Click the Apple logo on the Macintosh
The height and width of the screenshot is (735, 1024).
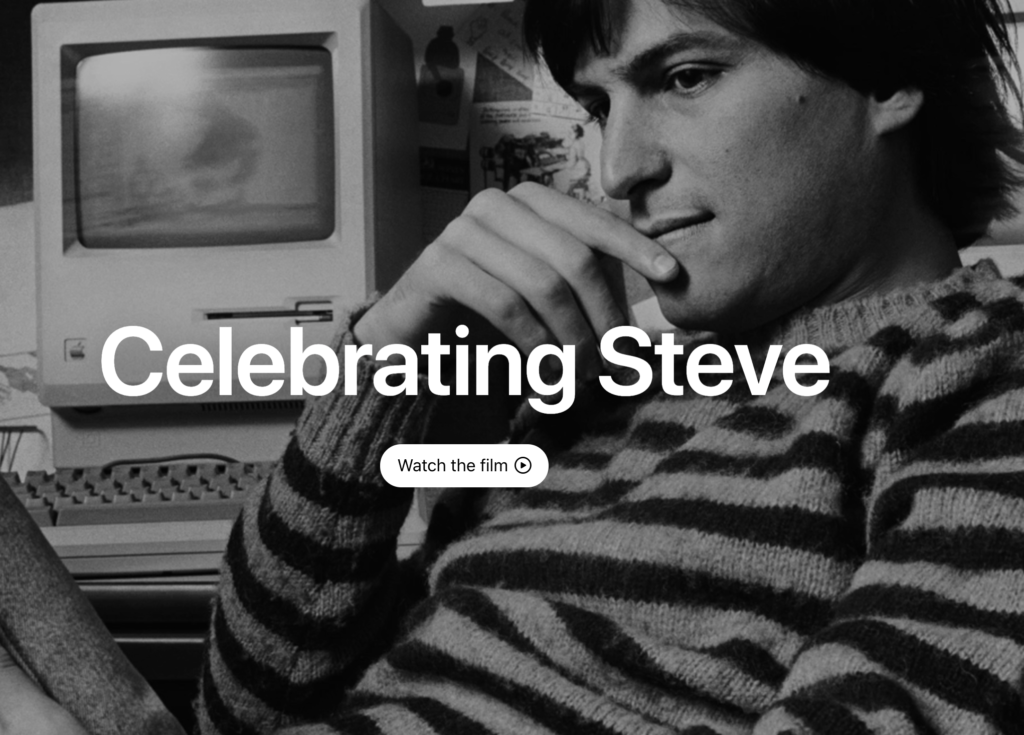[76, 350]
